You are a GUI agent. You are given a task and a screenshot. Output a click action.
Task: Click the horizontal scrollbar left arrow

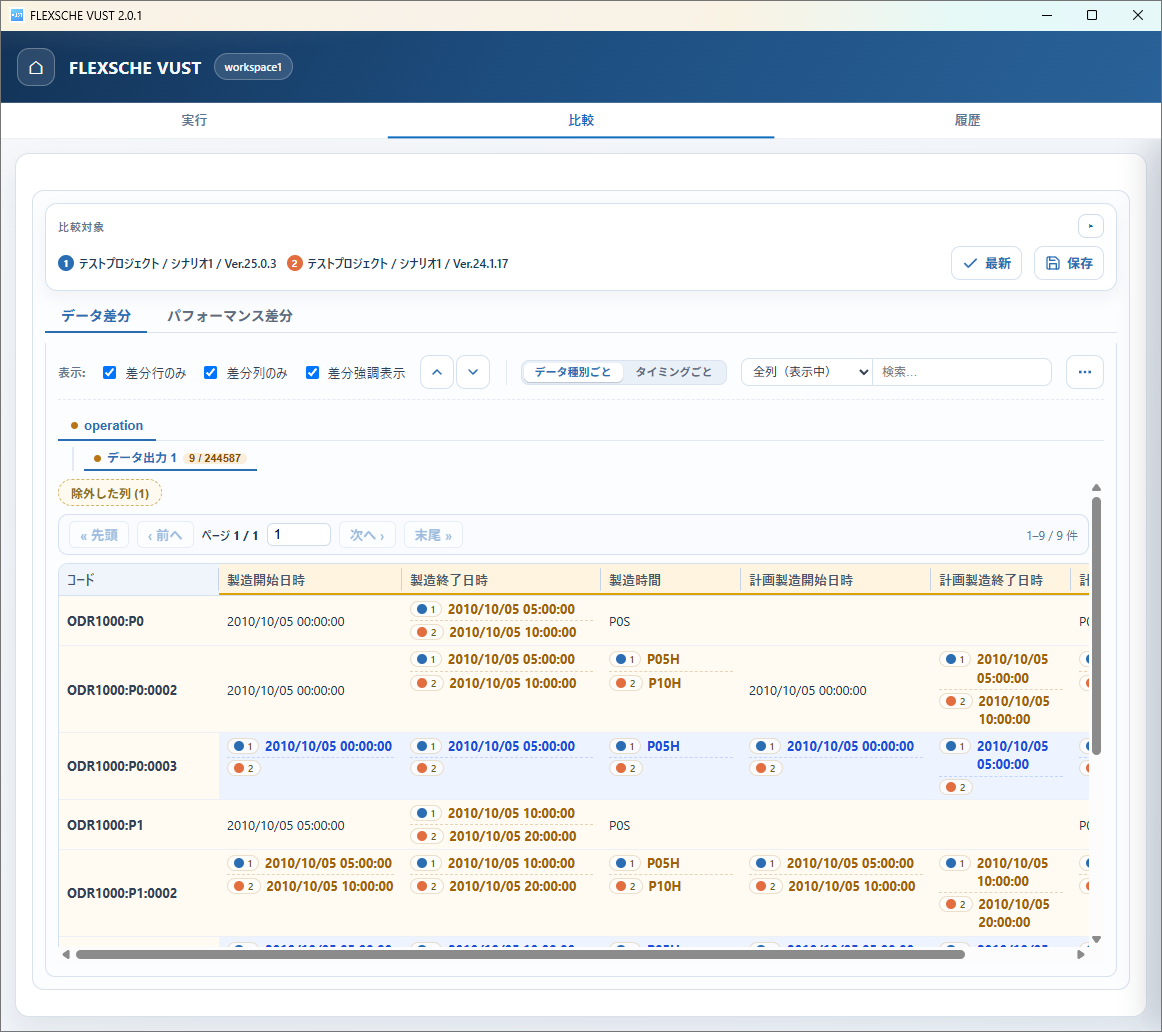pyautogui.click(x=66, y=954)
